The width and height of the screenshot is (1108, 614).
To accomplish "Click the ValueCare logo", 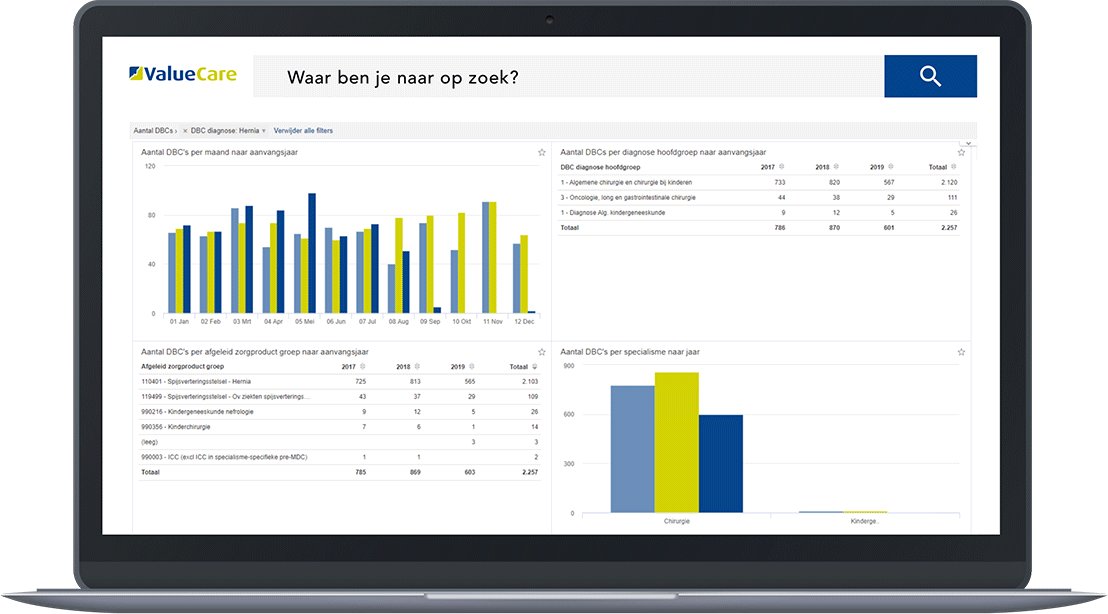I will (x=183, y=76).
